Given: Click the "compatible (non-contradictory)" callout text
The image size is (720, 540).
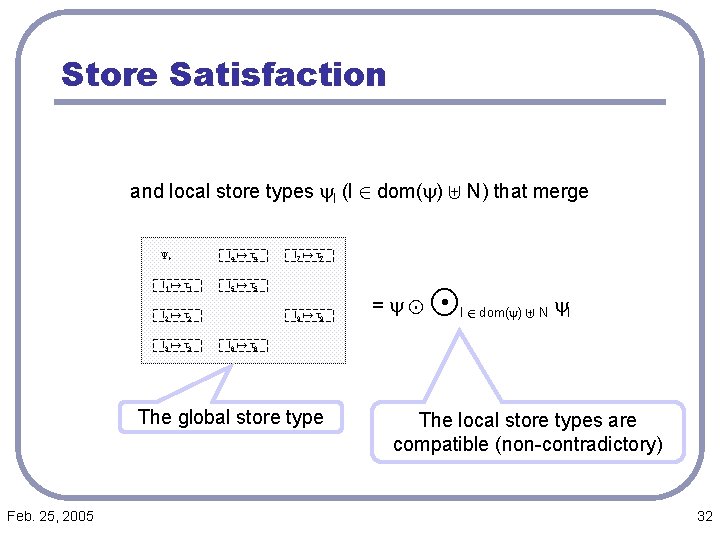Looking at the screenshot, I should coord(528,444).
